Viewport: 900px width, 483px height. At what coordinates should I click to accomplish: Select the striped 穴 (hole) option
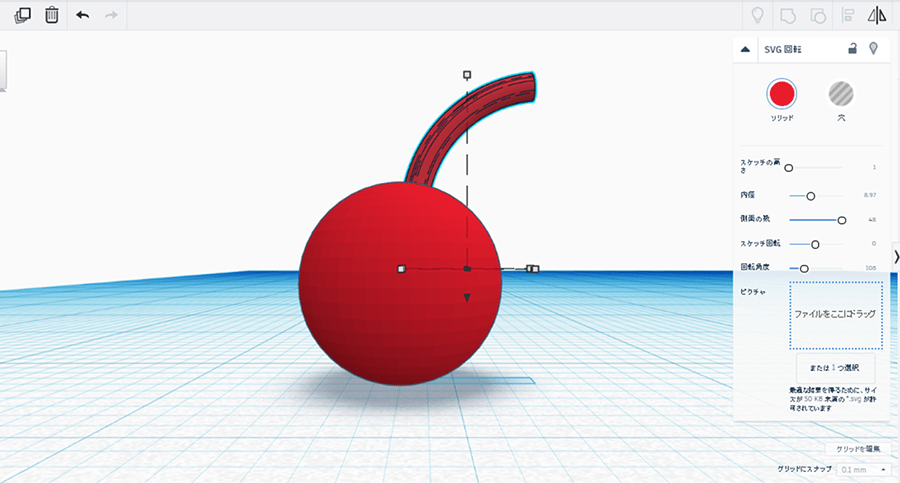coord(841,94)
